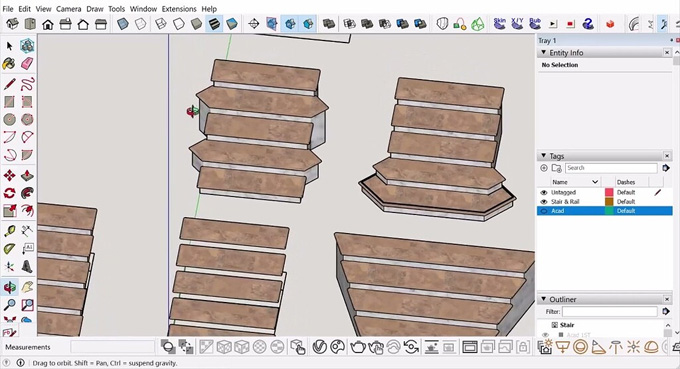The width and height of the screenshot is (680, 369).
Task: Open dashes Default for Stair & Rail
Action: [626, 202]
